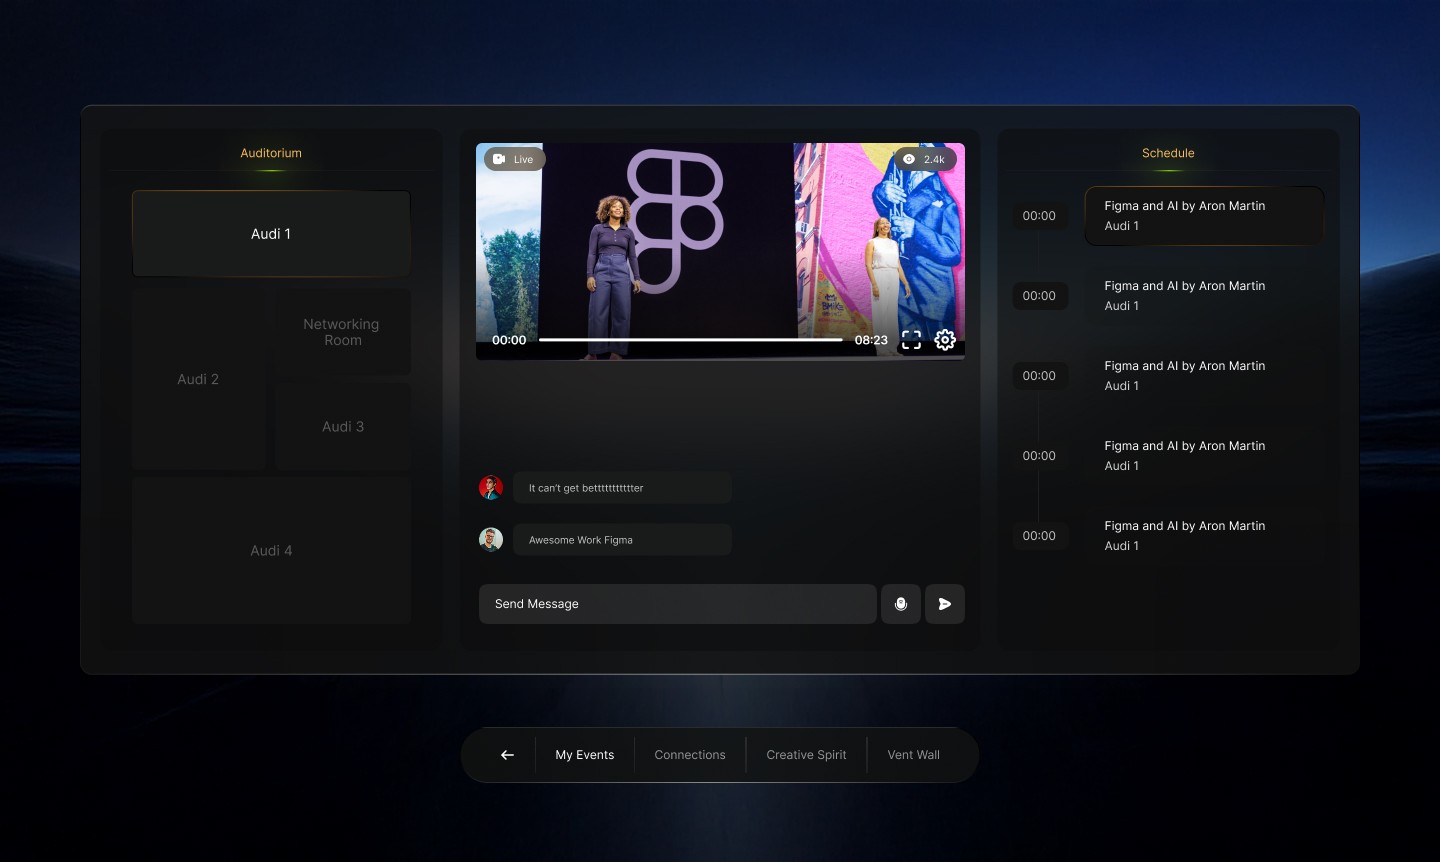
Task: Switch to Connections tab
Action: click(690, 755)
